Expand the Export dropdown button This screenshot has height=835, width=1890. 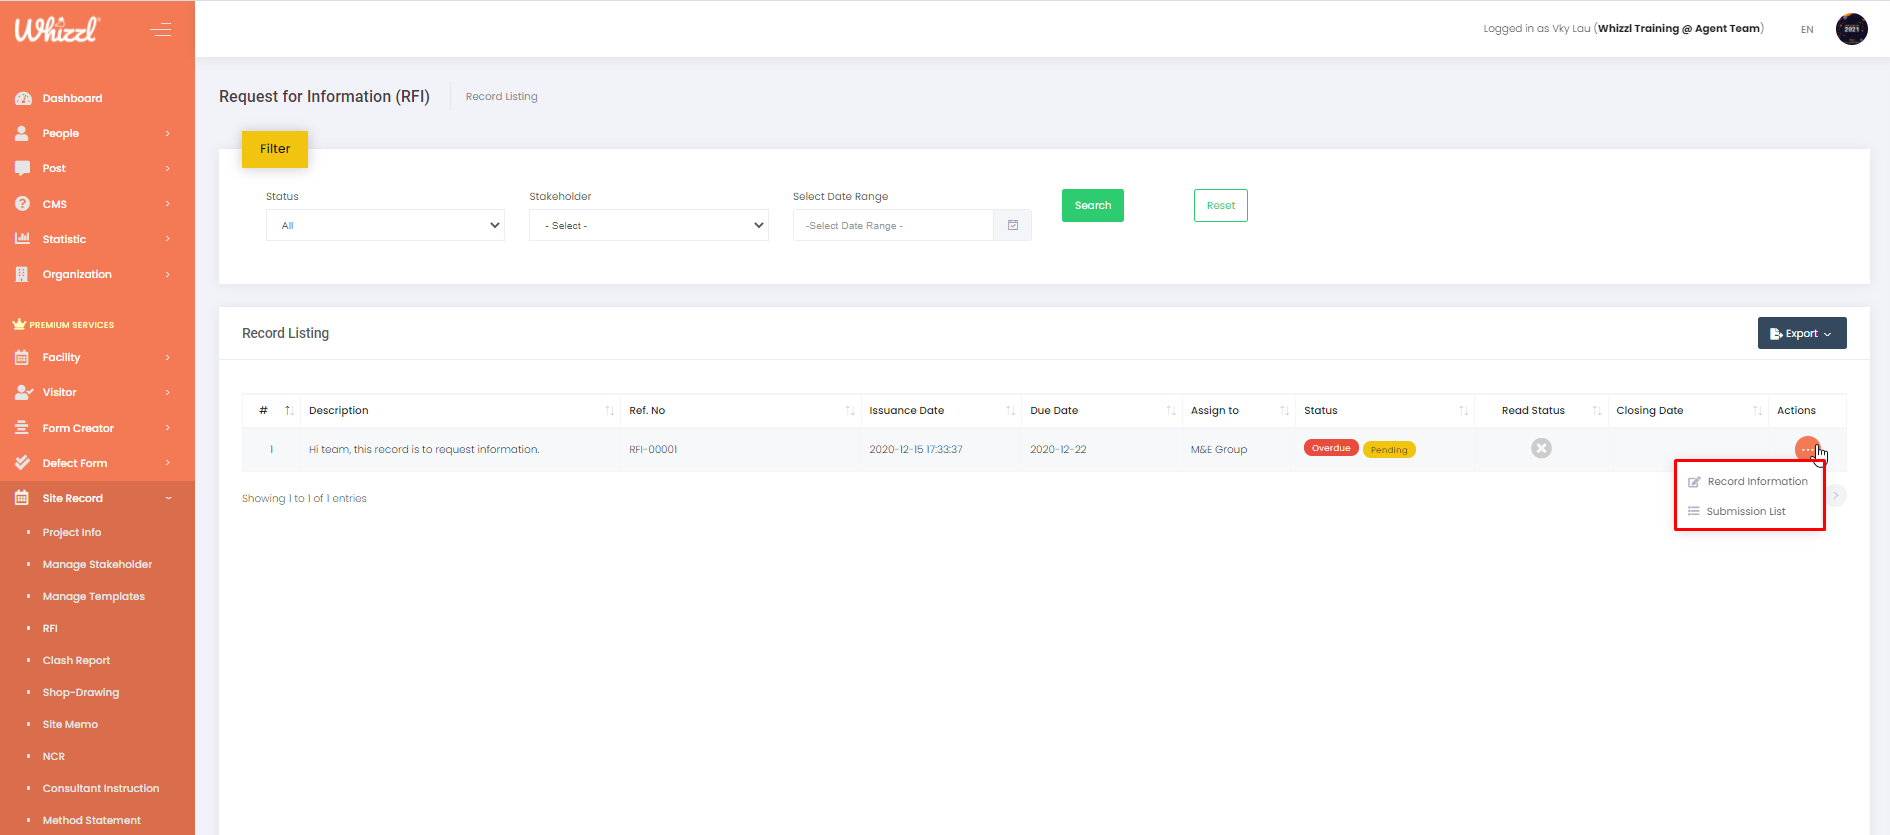point(1801,333)
